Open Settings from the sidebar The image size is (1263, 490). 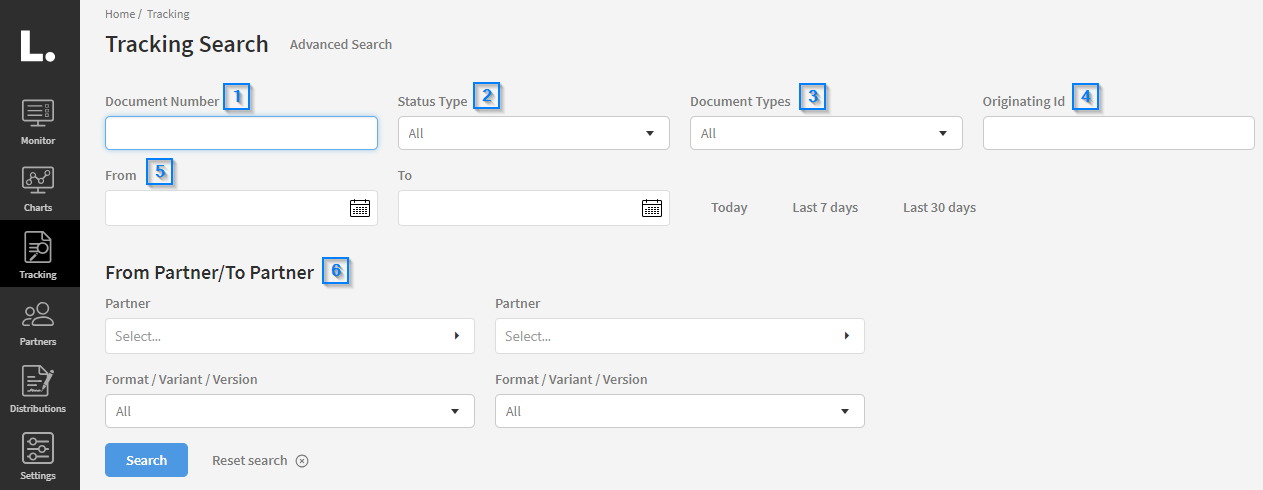pyautogui.click(x=38, y=456)
